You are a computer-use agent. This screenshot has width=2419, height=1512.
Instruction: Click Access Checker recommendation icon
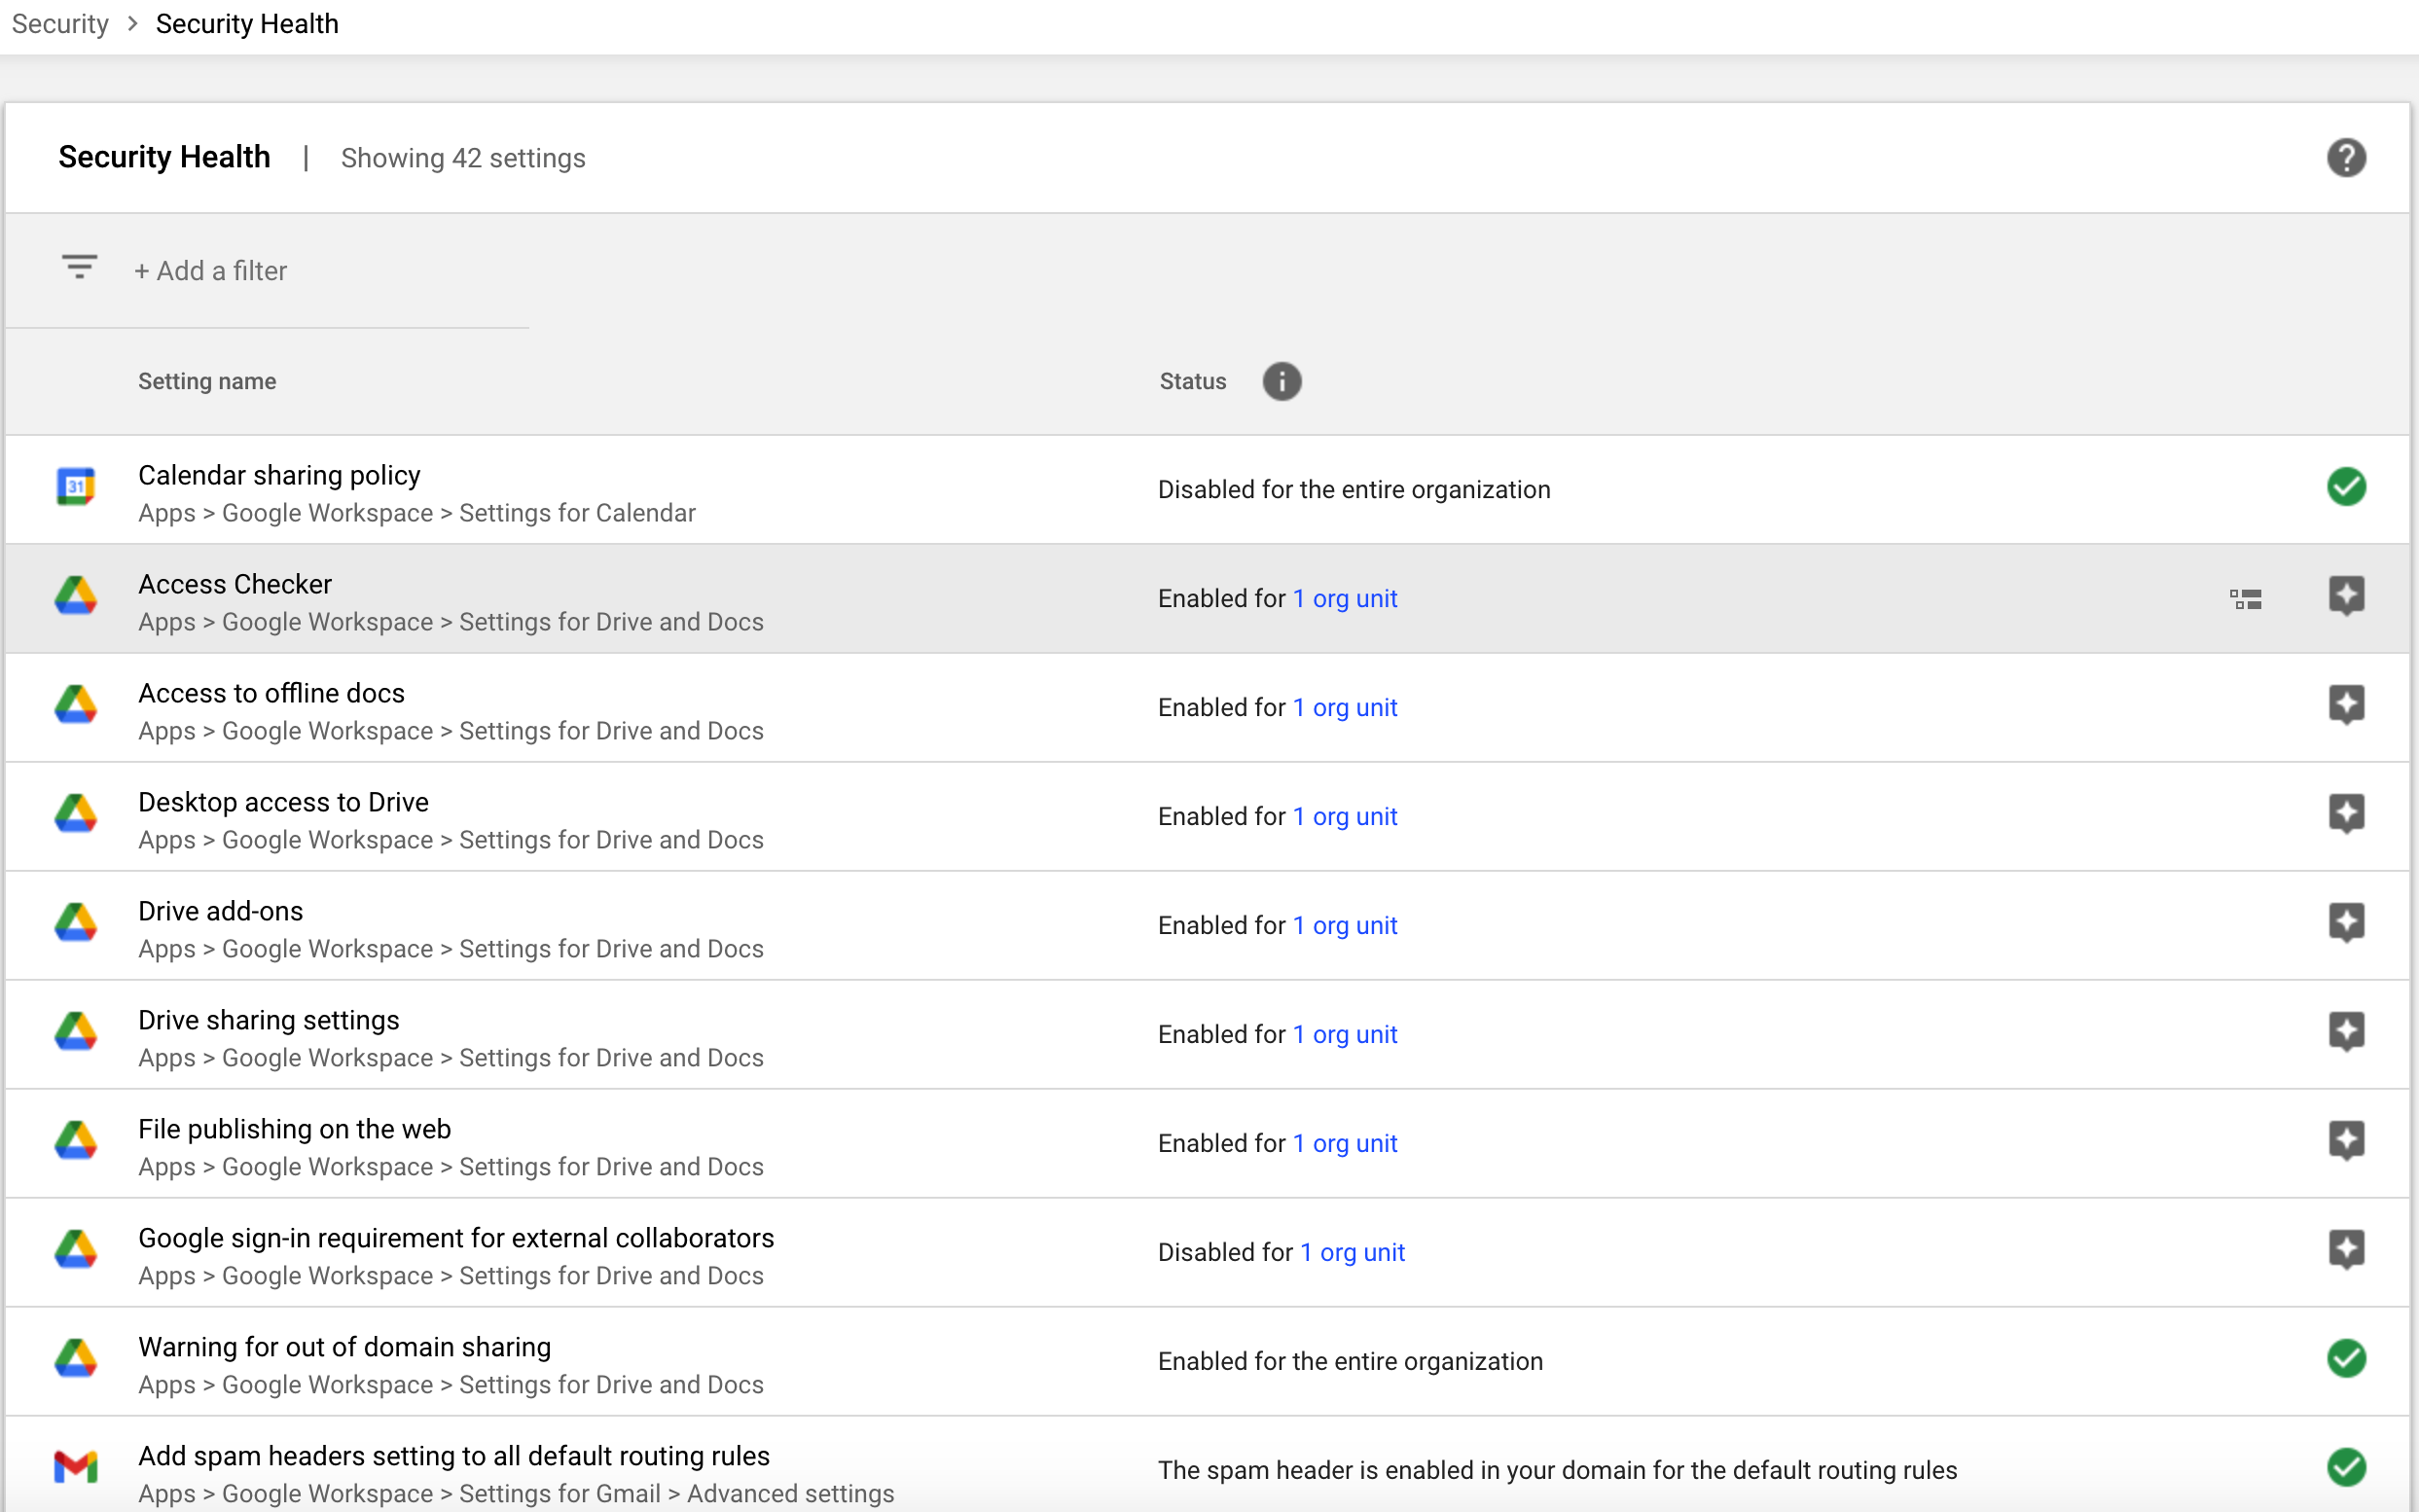tap(2345, 596)
